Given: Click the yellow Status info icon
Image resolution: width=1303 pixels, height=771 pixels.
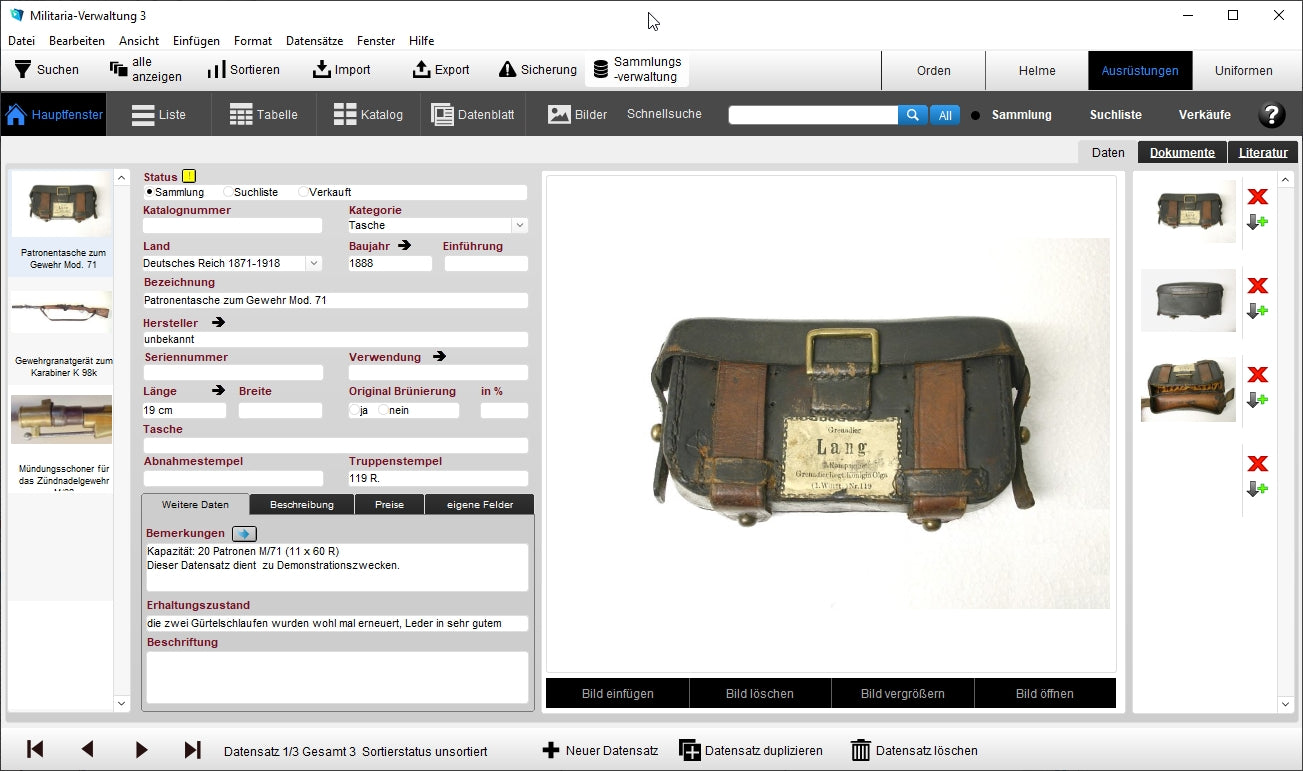Looking at the screenshot, I should coord(189,177).
